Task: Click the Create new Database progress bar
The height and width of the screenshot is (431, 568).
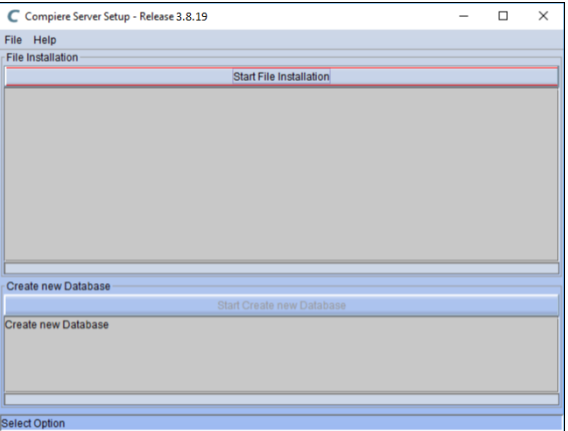Action: (281, 399)
